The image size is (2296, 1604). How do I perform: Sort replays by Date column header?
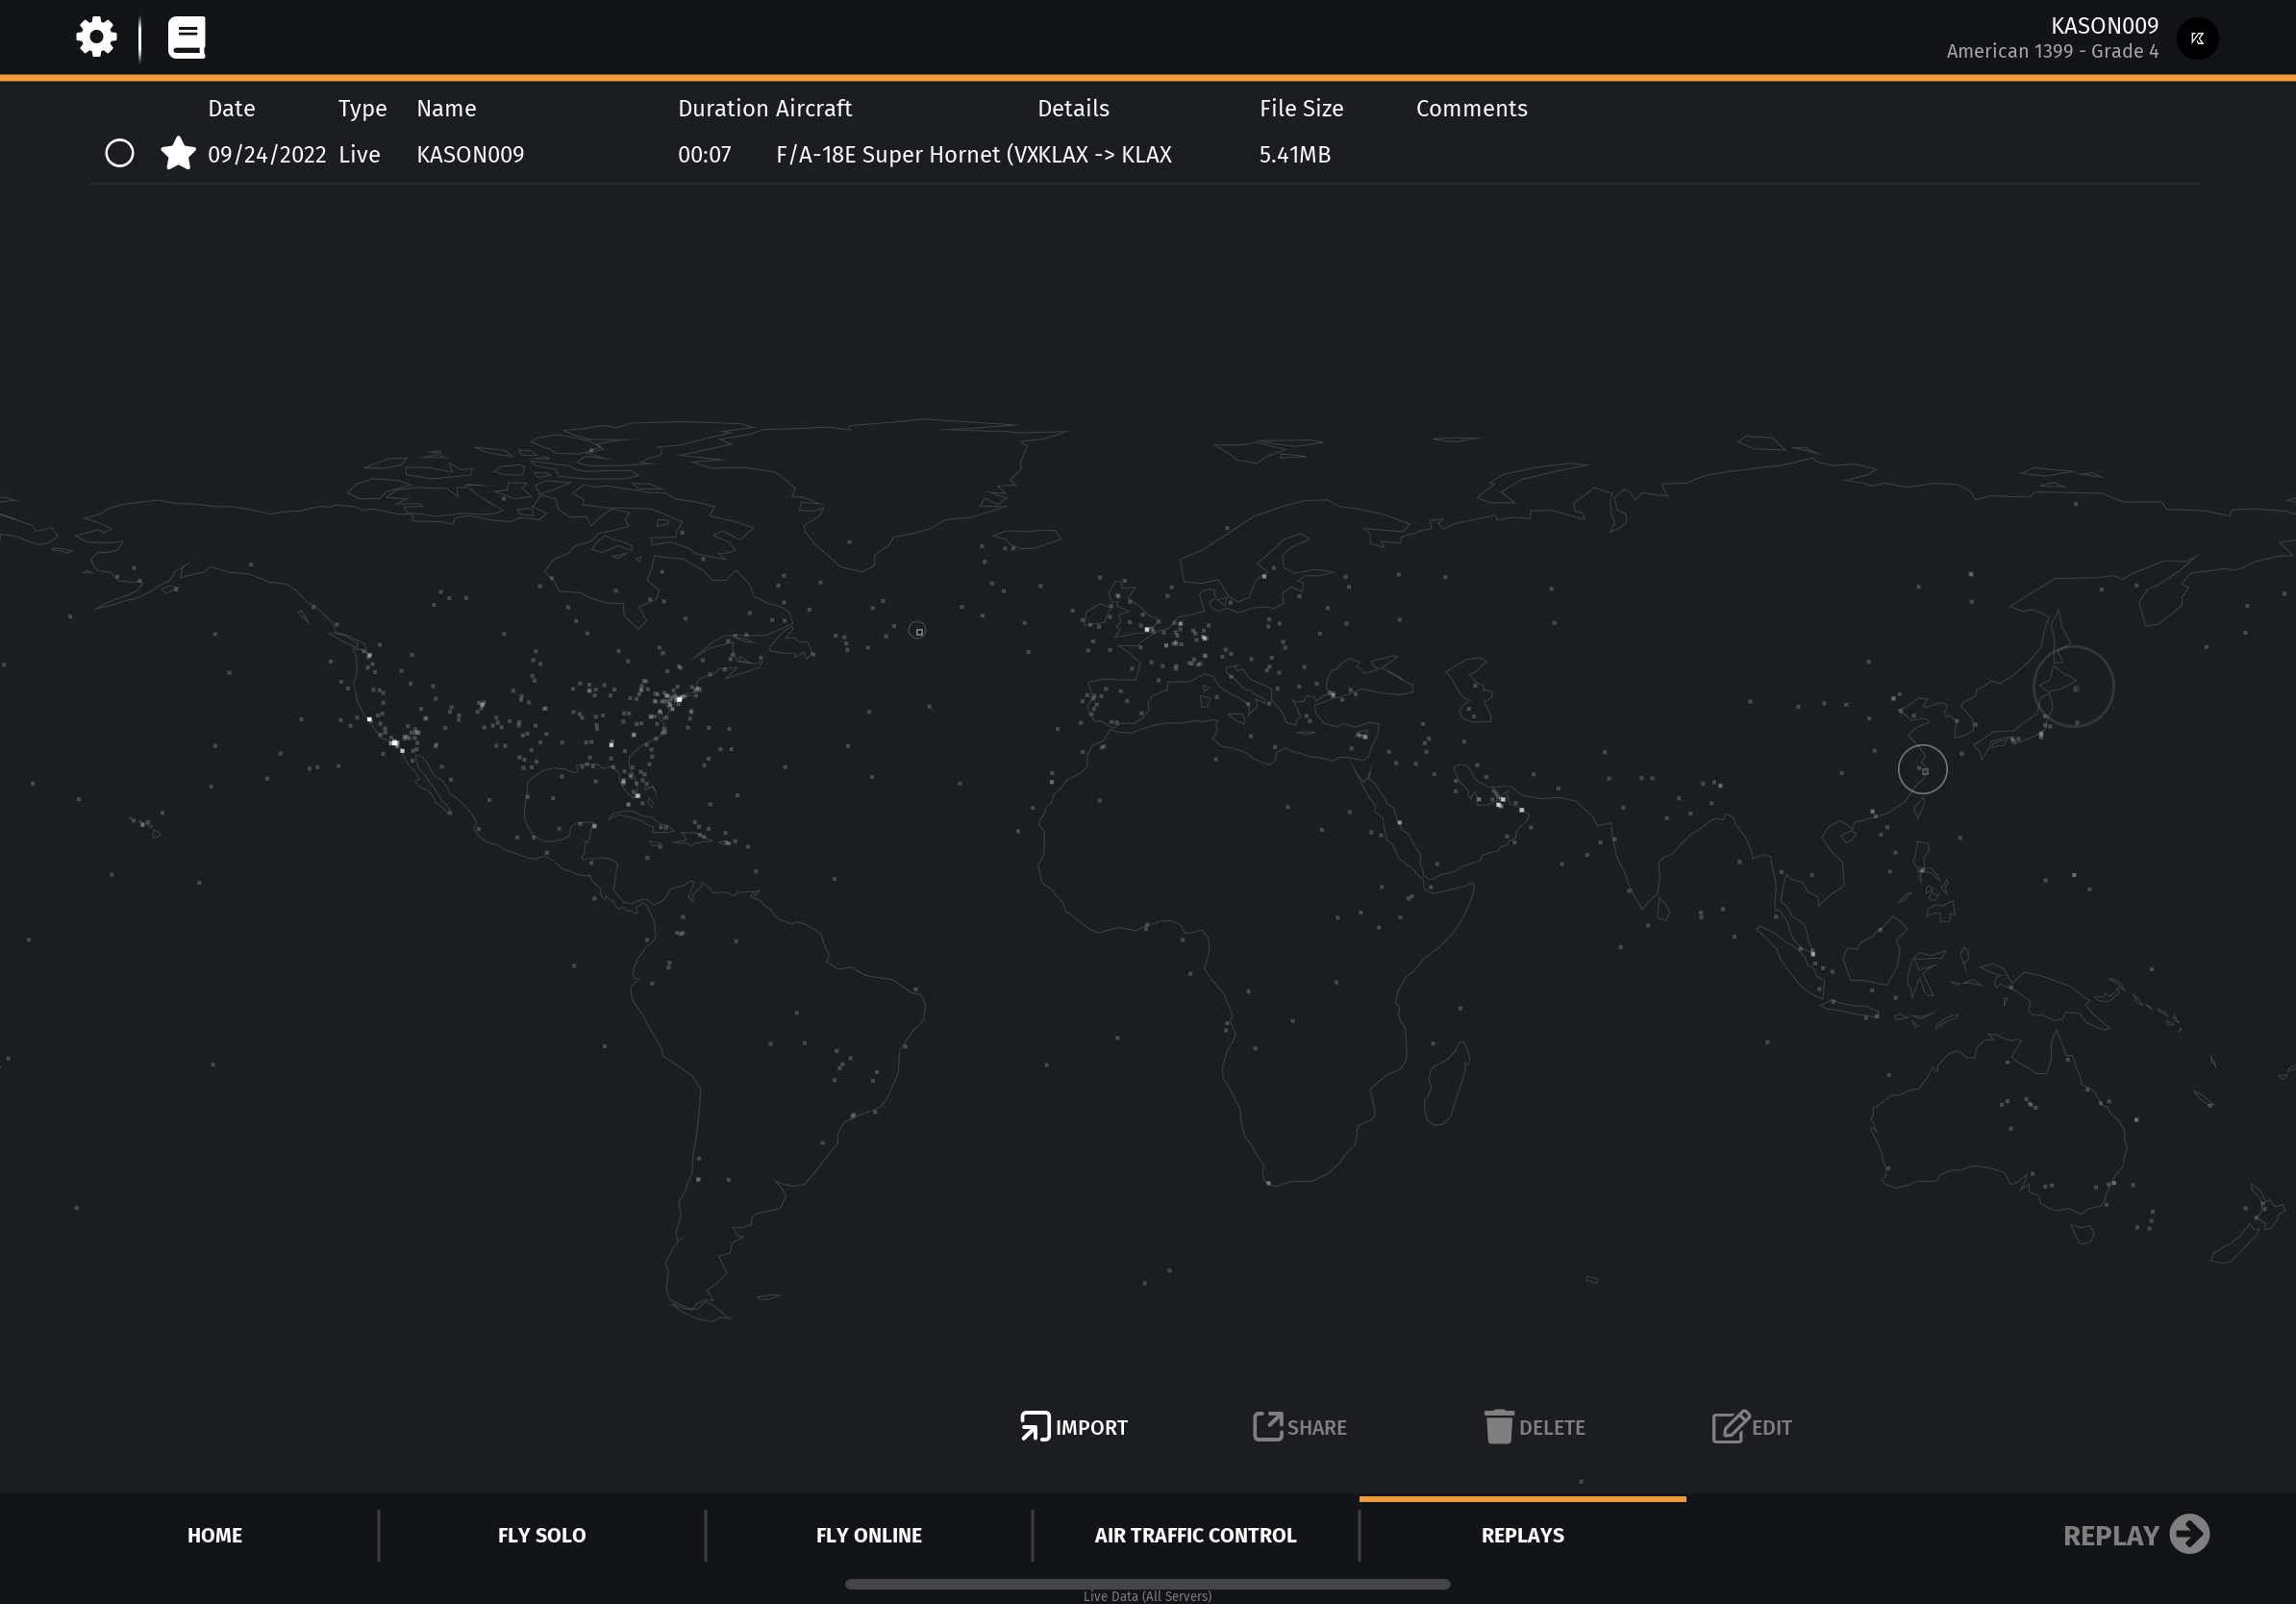click(x=231, y=108)
